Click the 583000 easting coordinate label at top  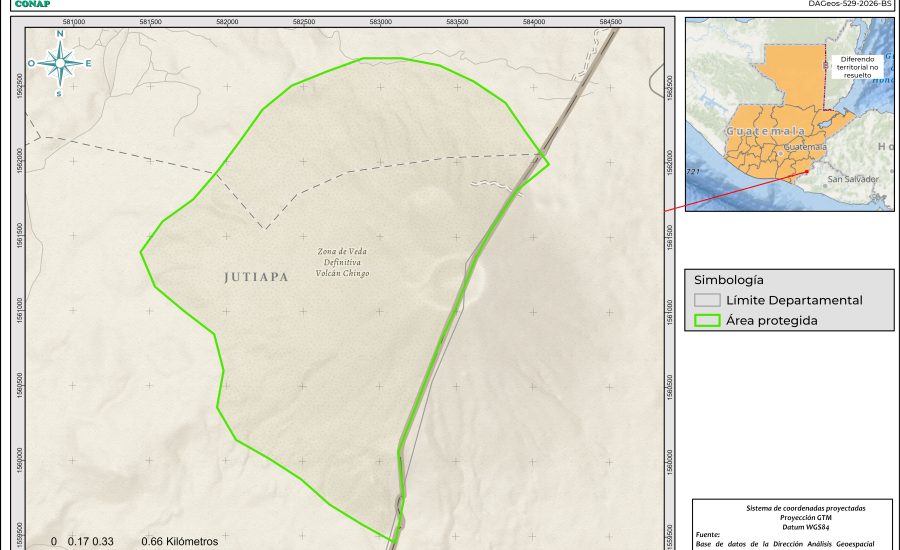click(380, 20)
